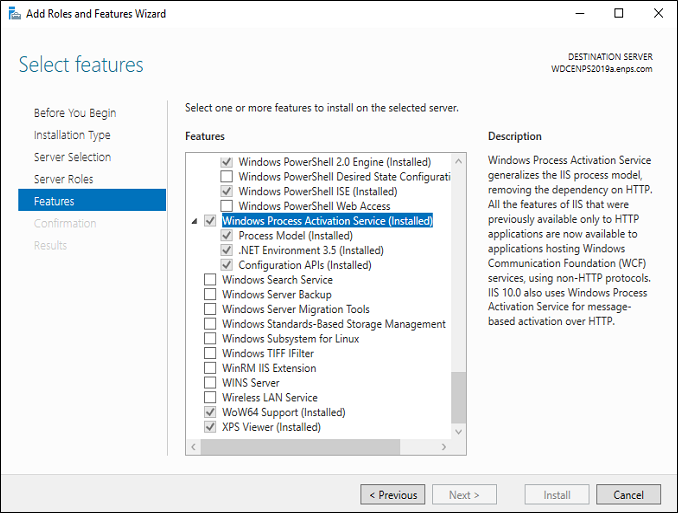Open the Before You Begin step
The image size is (678, 513).
click(75, 113)
